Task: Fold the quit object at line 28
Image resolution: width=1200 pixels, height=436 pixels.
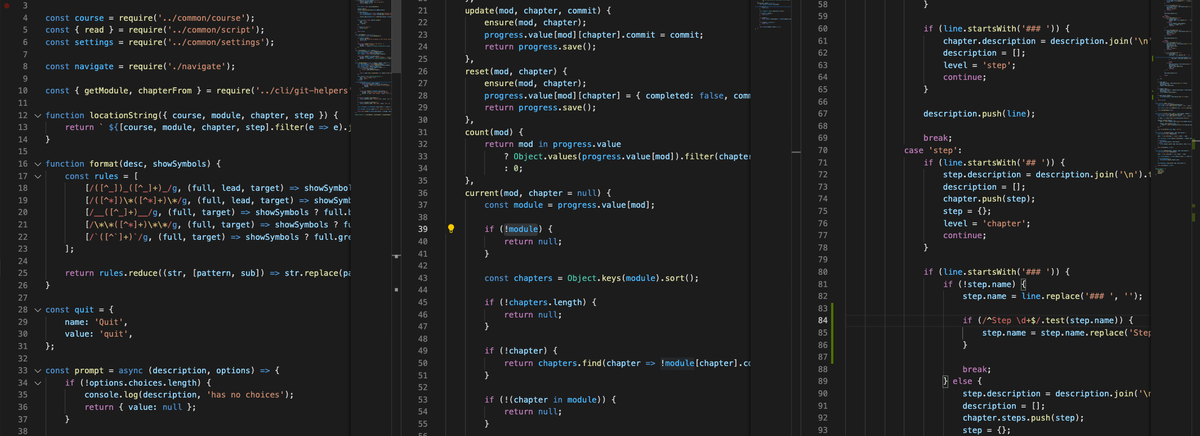Action: pyautogui.click(x=38, y=310)
